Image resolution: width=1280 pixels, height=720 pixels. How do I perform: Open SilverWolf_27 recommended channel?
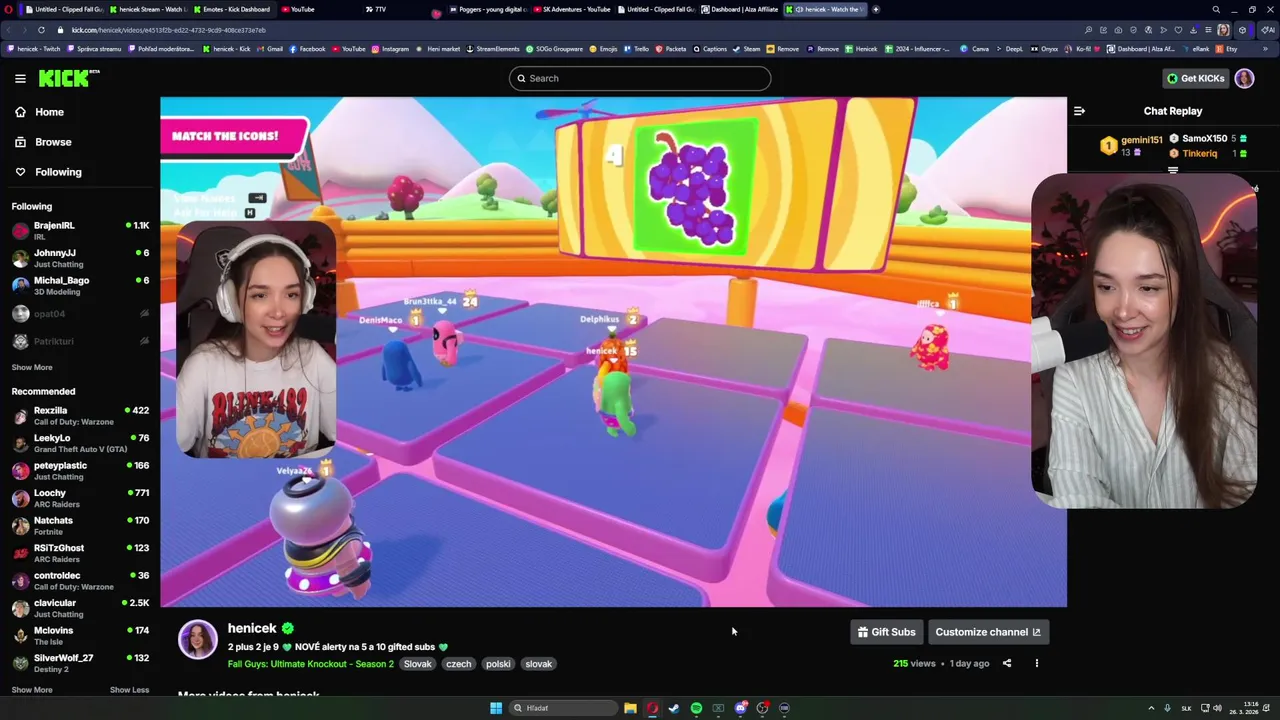click(x=80, y=663)
